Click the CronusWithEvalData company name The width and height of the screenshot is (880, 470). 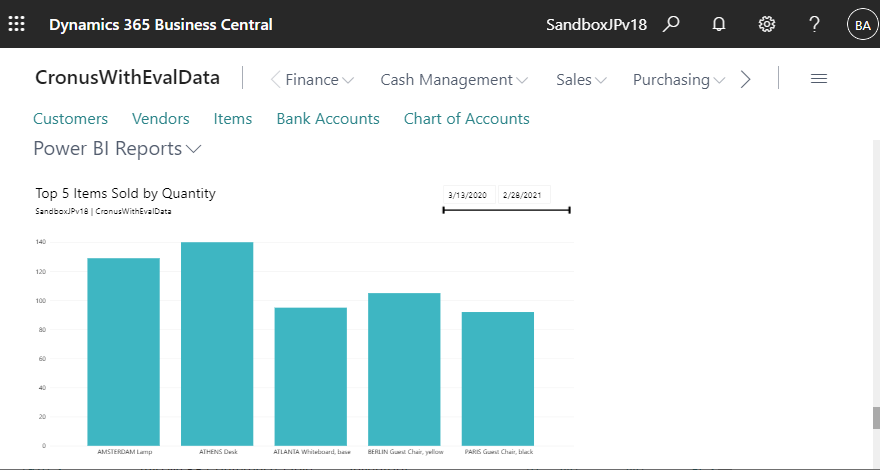pyautogui.click(x=127, y=77)
